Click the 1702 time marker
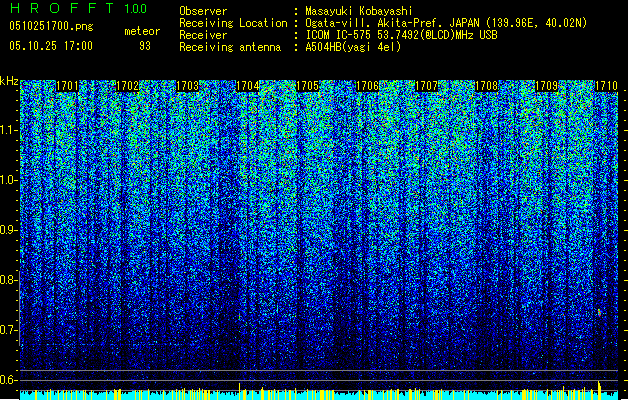 click(127, 86)
